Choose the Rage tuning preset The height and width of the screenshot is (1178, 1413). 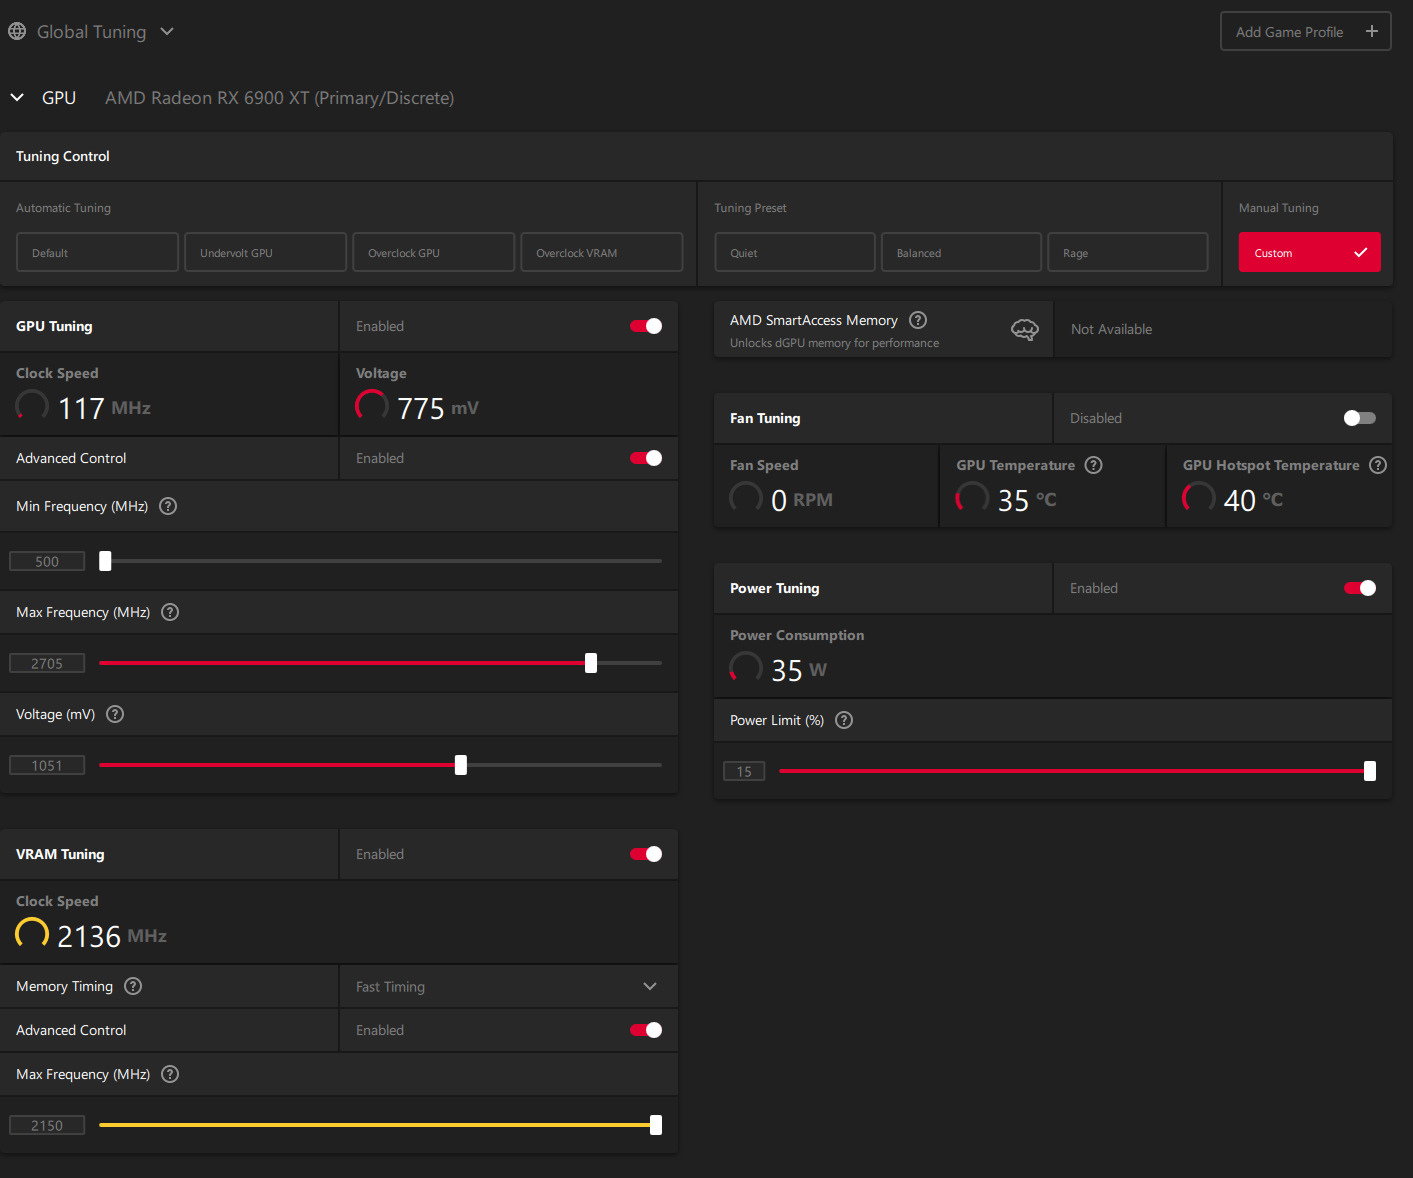coord(1128,253)
